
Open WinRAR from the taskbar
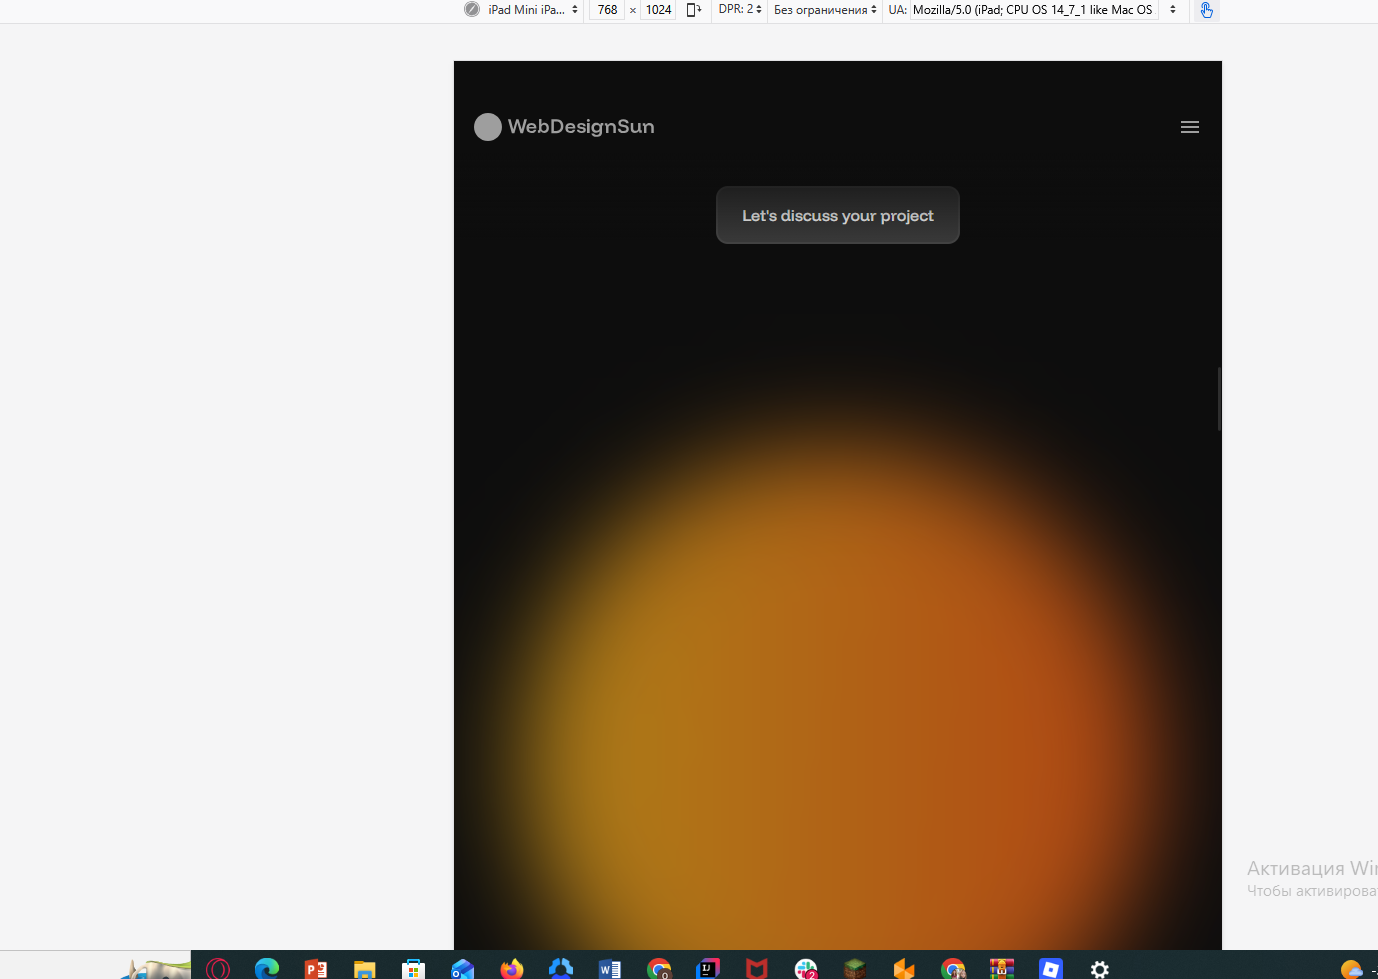pyautogui.click(x=1002, y=968)
